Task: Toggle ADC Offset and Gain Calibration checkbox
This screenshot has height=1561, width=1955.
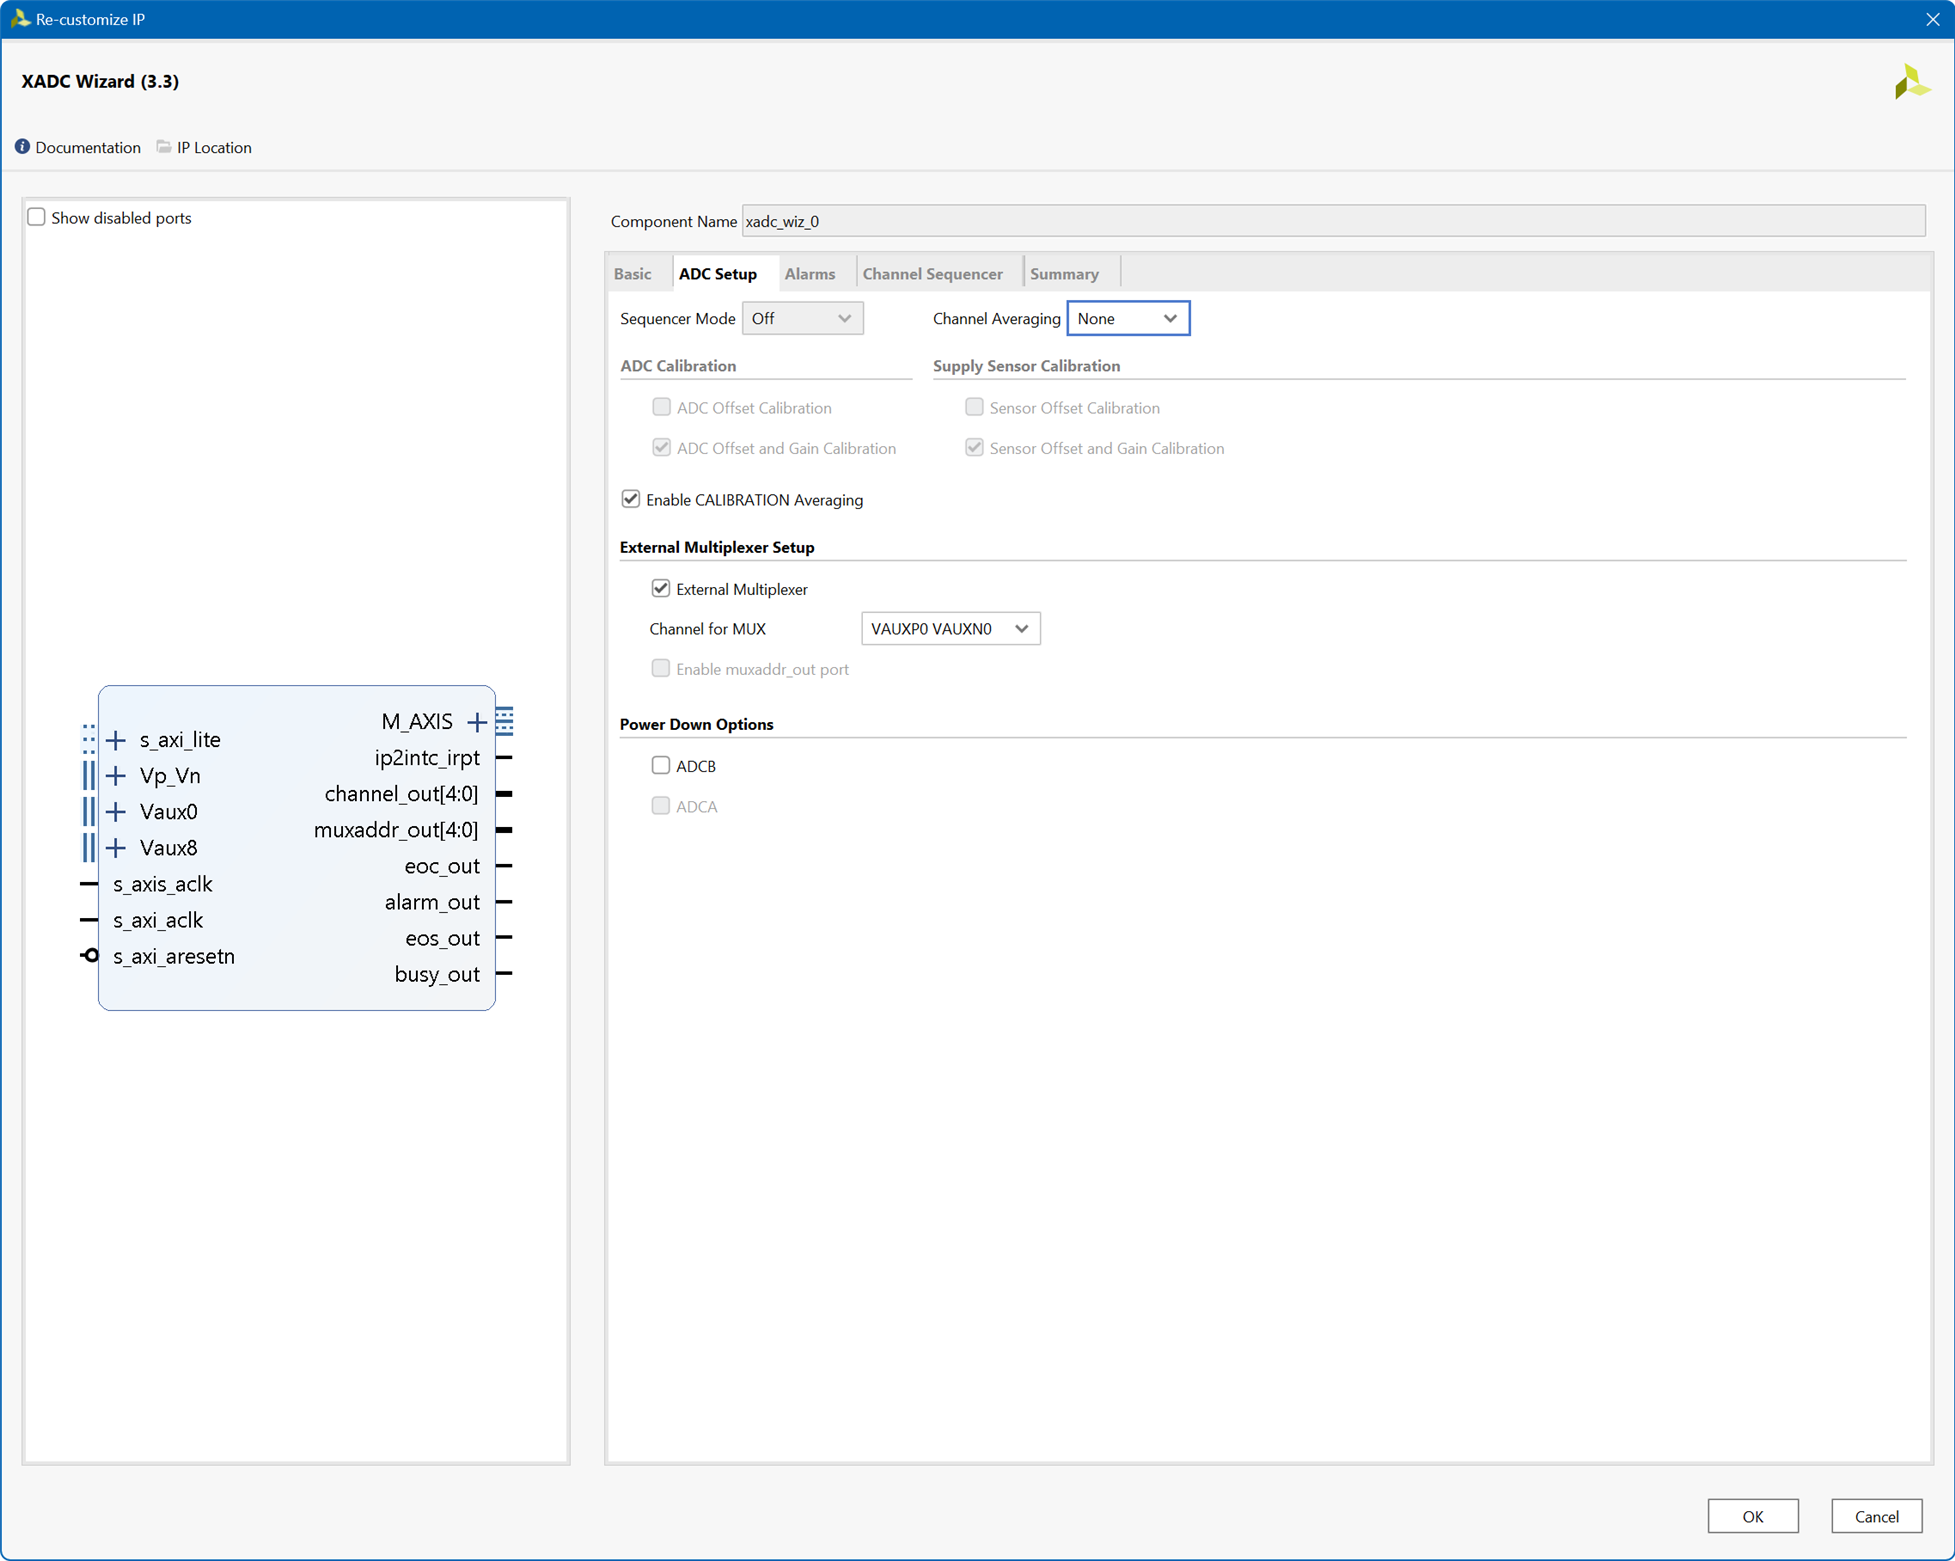Action: 661,447
